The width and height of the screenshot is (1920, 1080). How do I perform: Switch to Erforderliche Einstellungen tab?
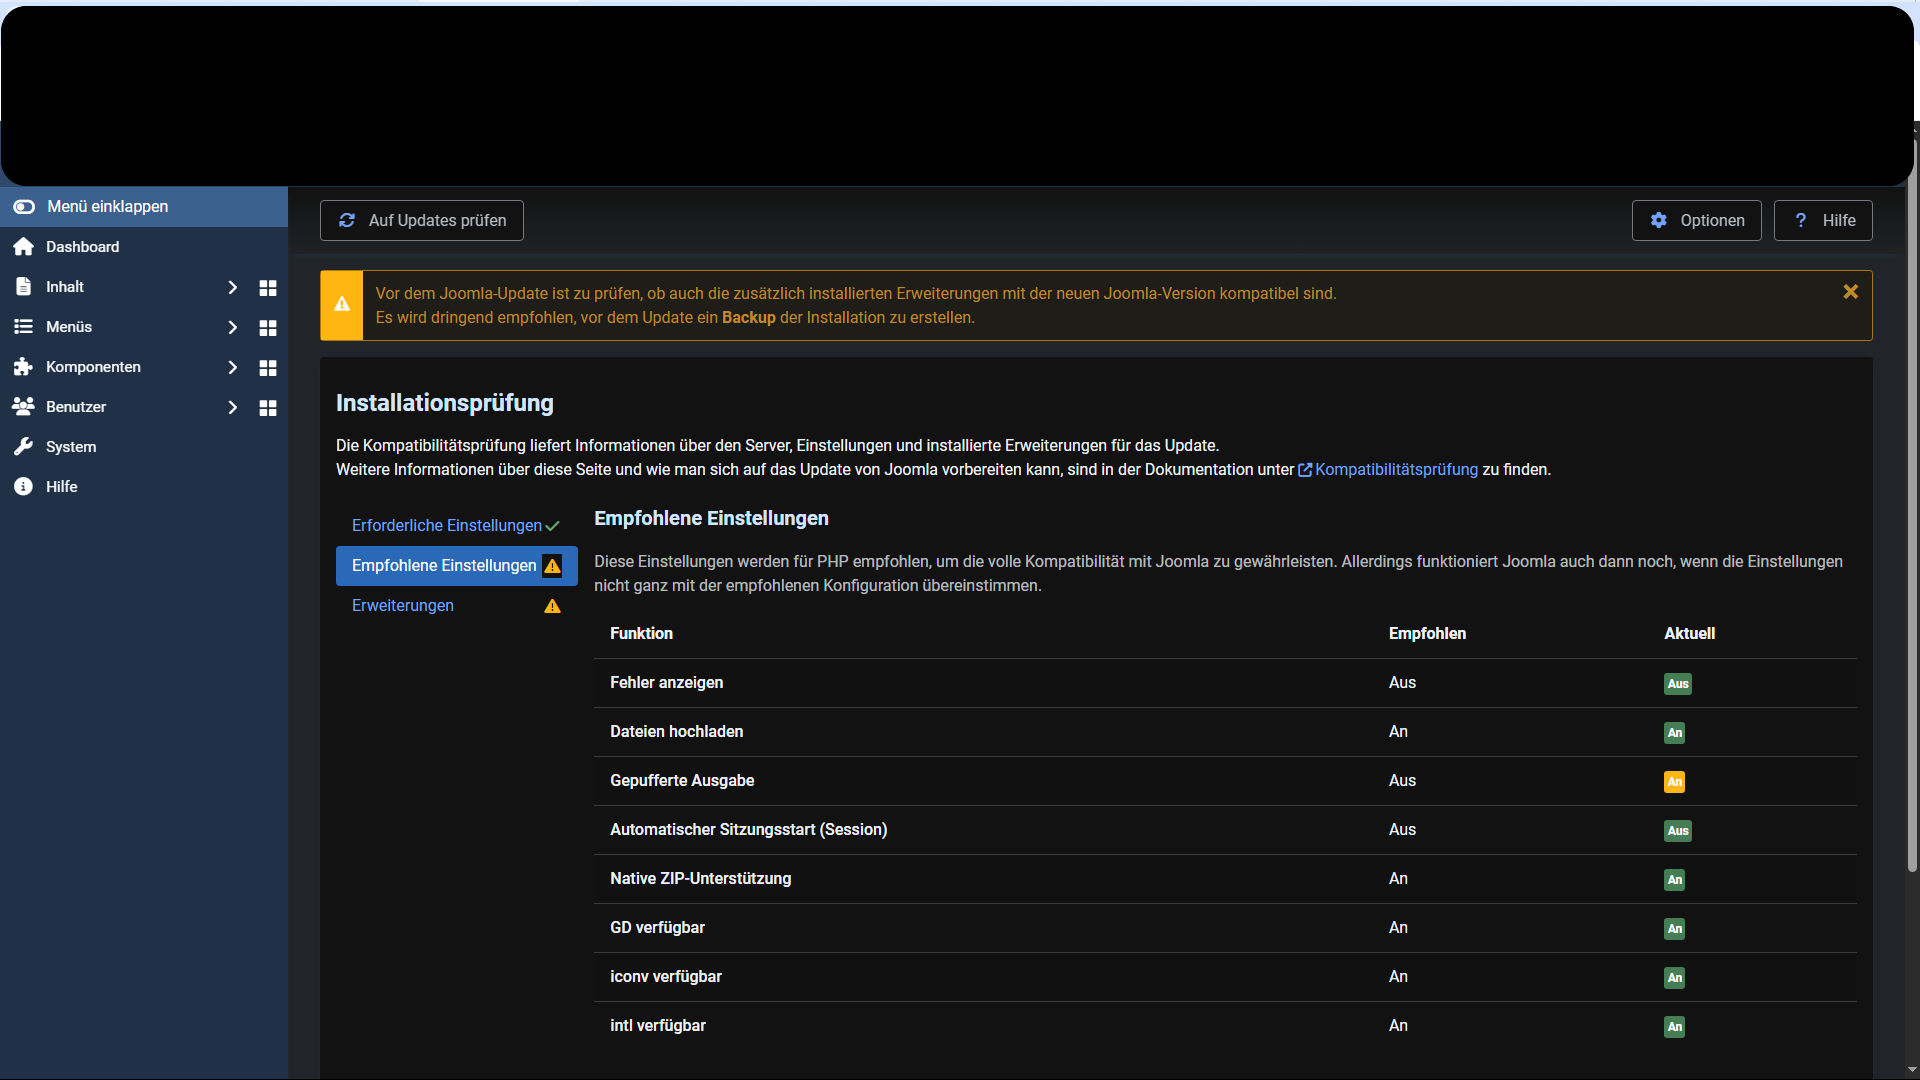(x=447, y=526)
